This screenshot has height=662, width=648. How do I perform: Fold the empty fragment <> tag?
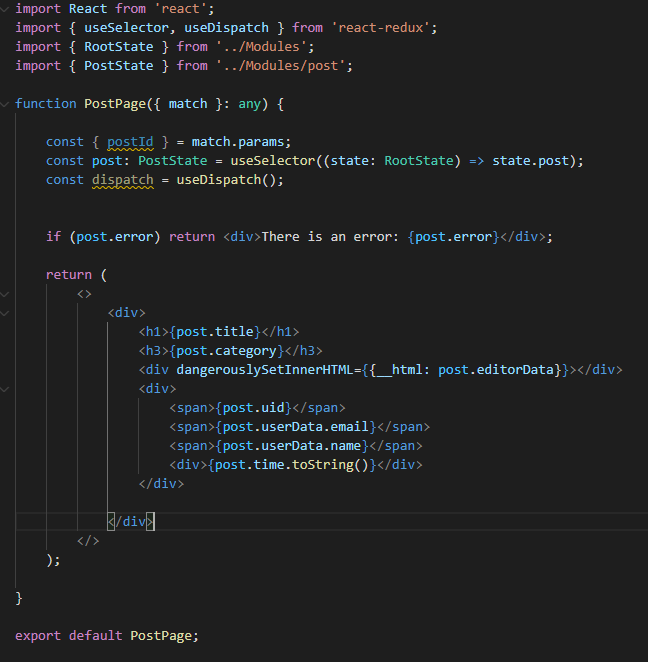[x=5, y=294]
